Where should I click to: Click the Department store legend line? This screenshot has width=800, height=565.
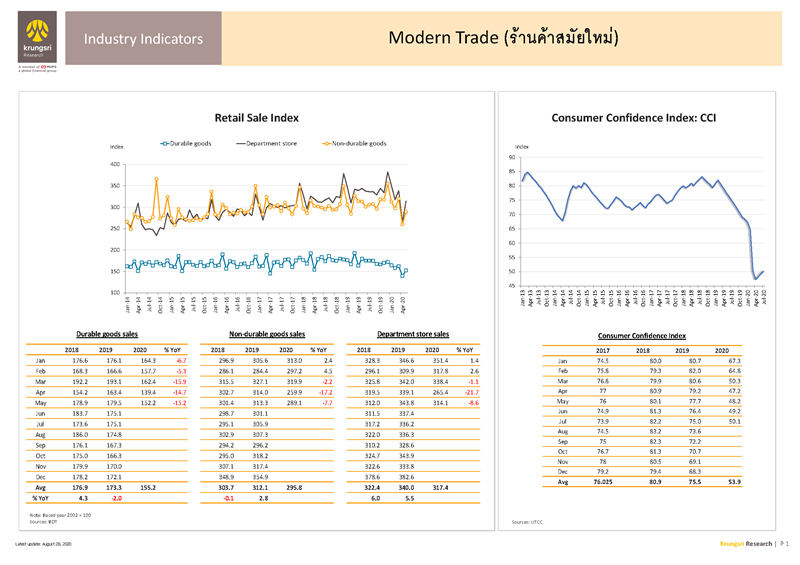point(241,143)
